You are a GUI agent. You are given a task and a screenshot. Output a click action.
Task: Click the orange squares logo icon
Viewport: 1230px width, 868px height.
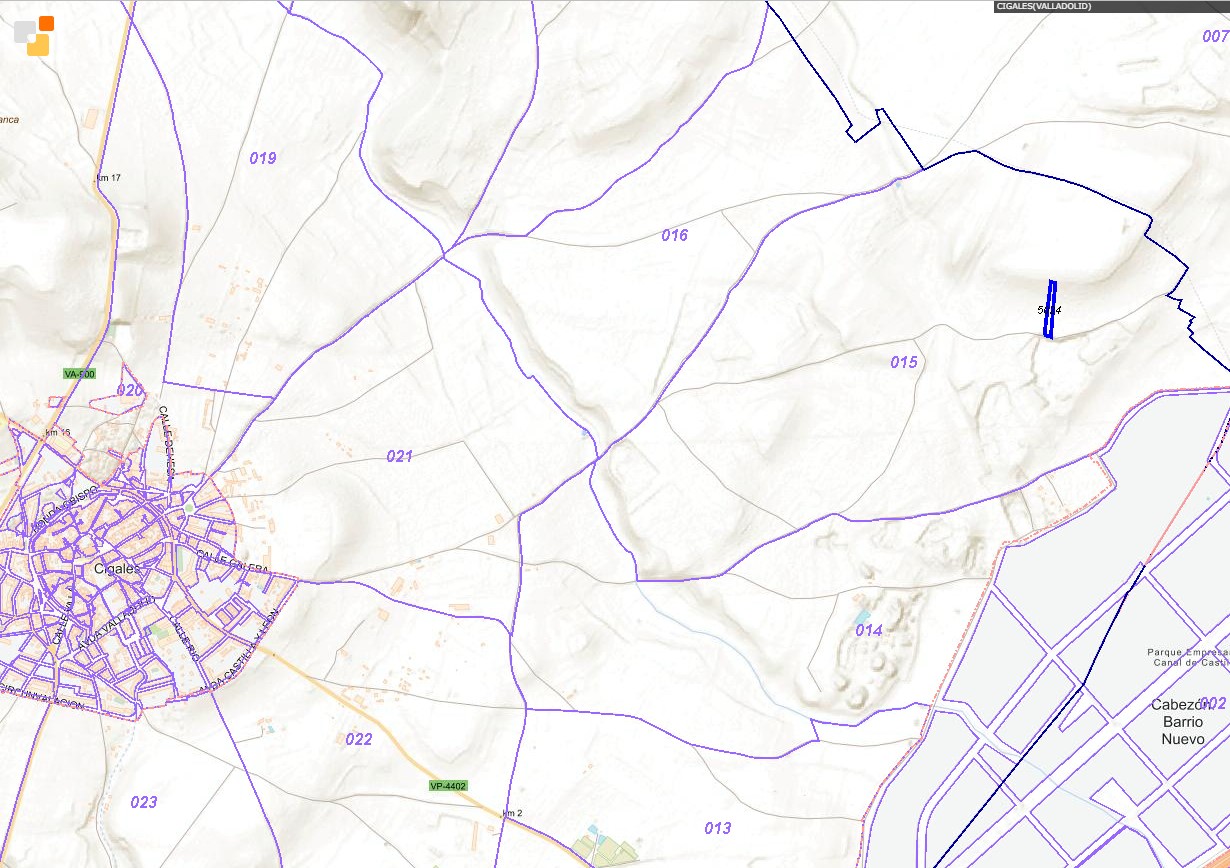click(x=33, y=36)
